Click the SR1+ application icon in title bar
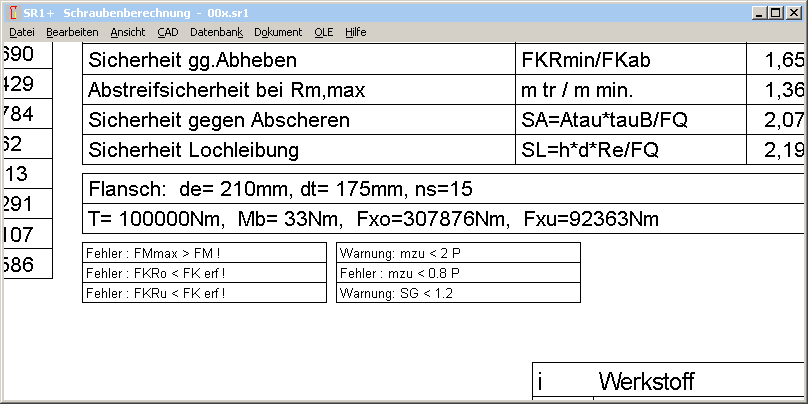Image resolution: width=808 pixels, height=404 pixels. pyautogui.click(x=11, y=11)
